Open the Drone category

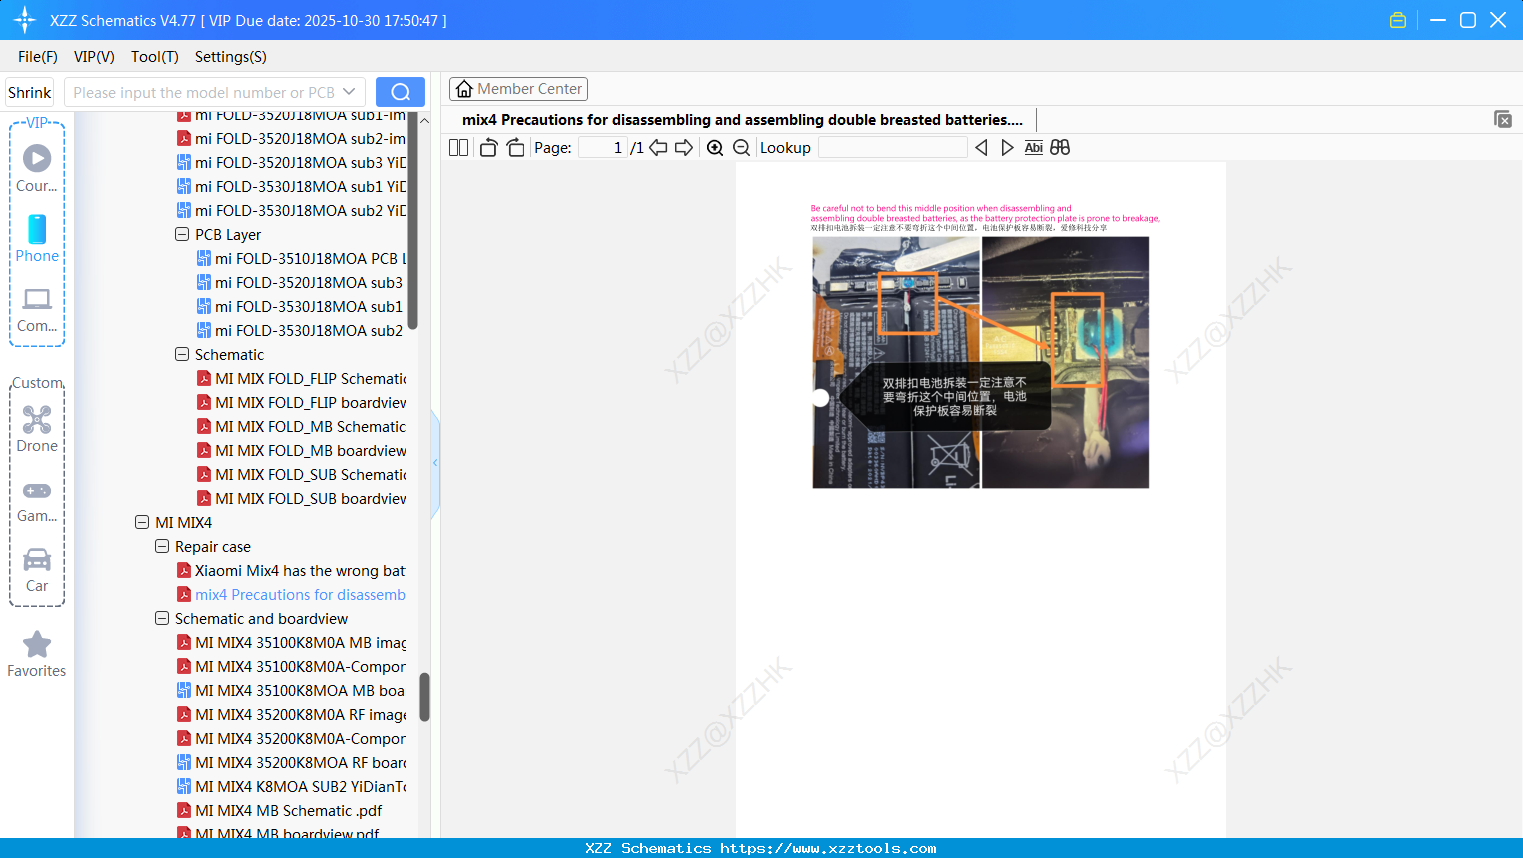click(x=37, y=429)
